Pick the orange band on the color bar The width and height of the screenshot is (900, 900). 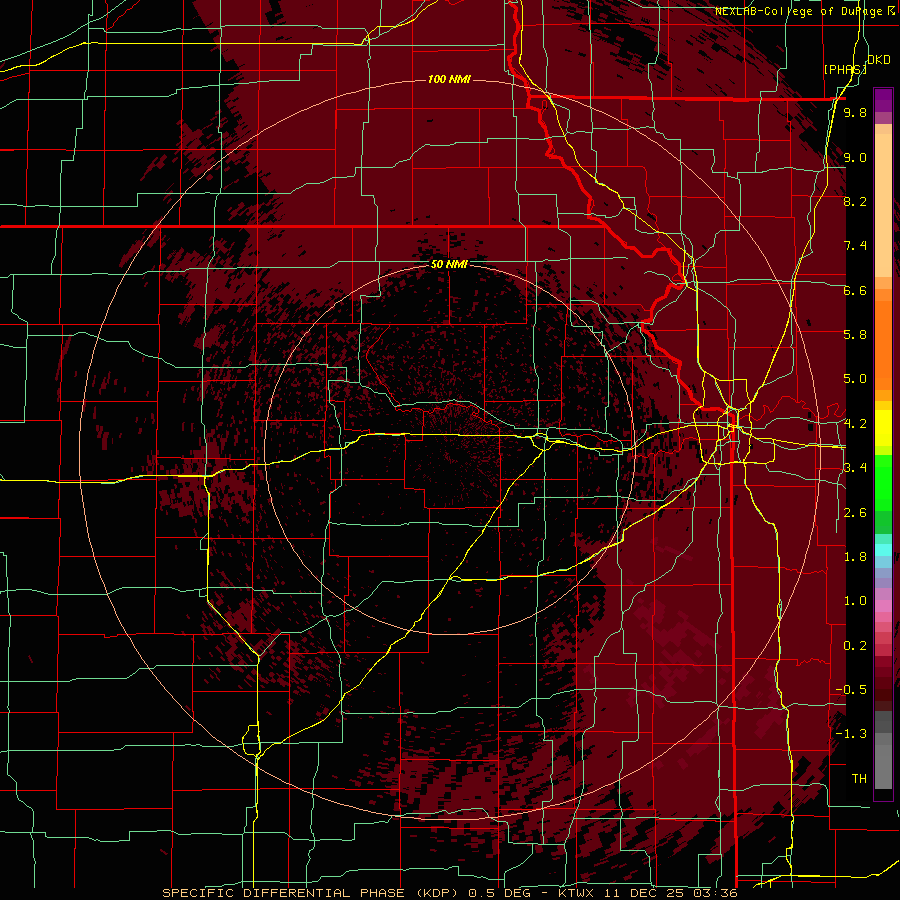883,344
